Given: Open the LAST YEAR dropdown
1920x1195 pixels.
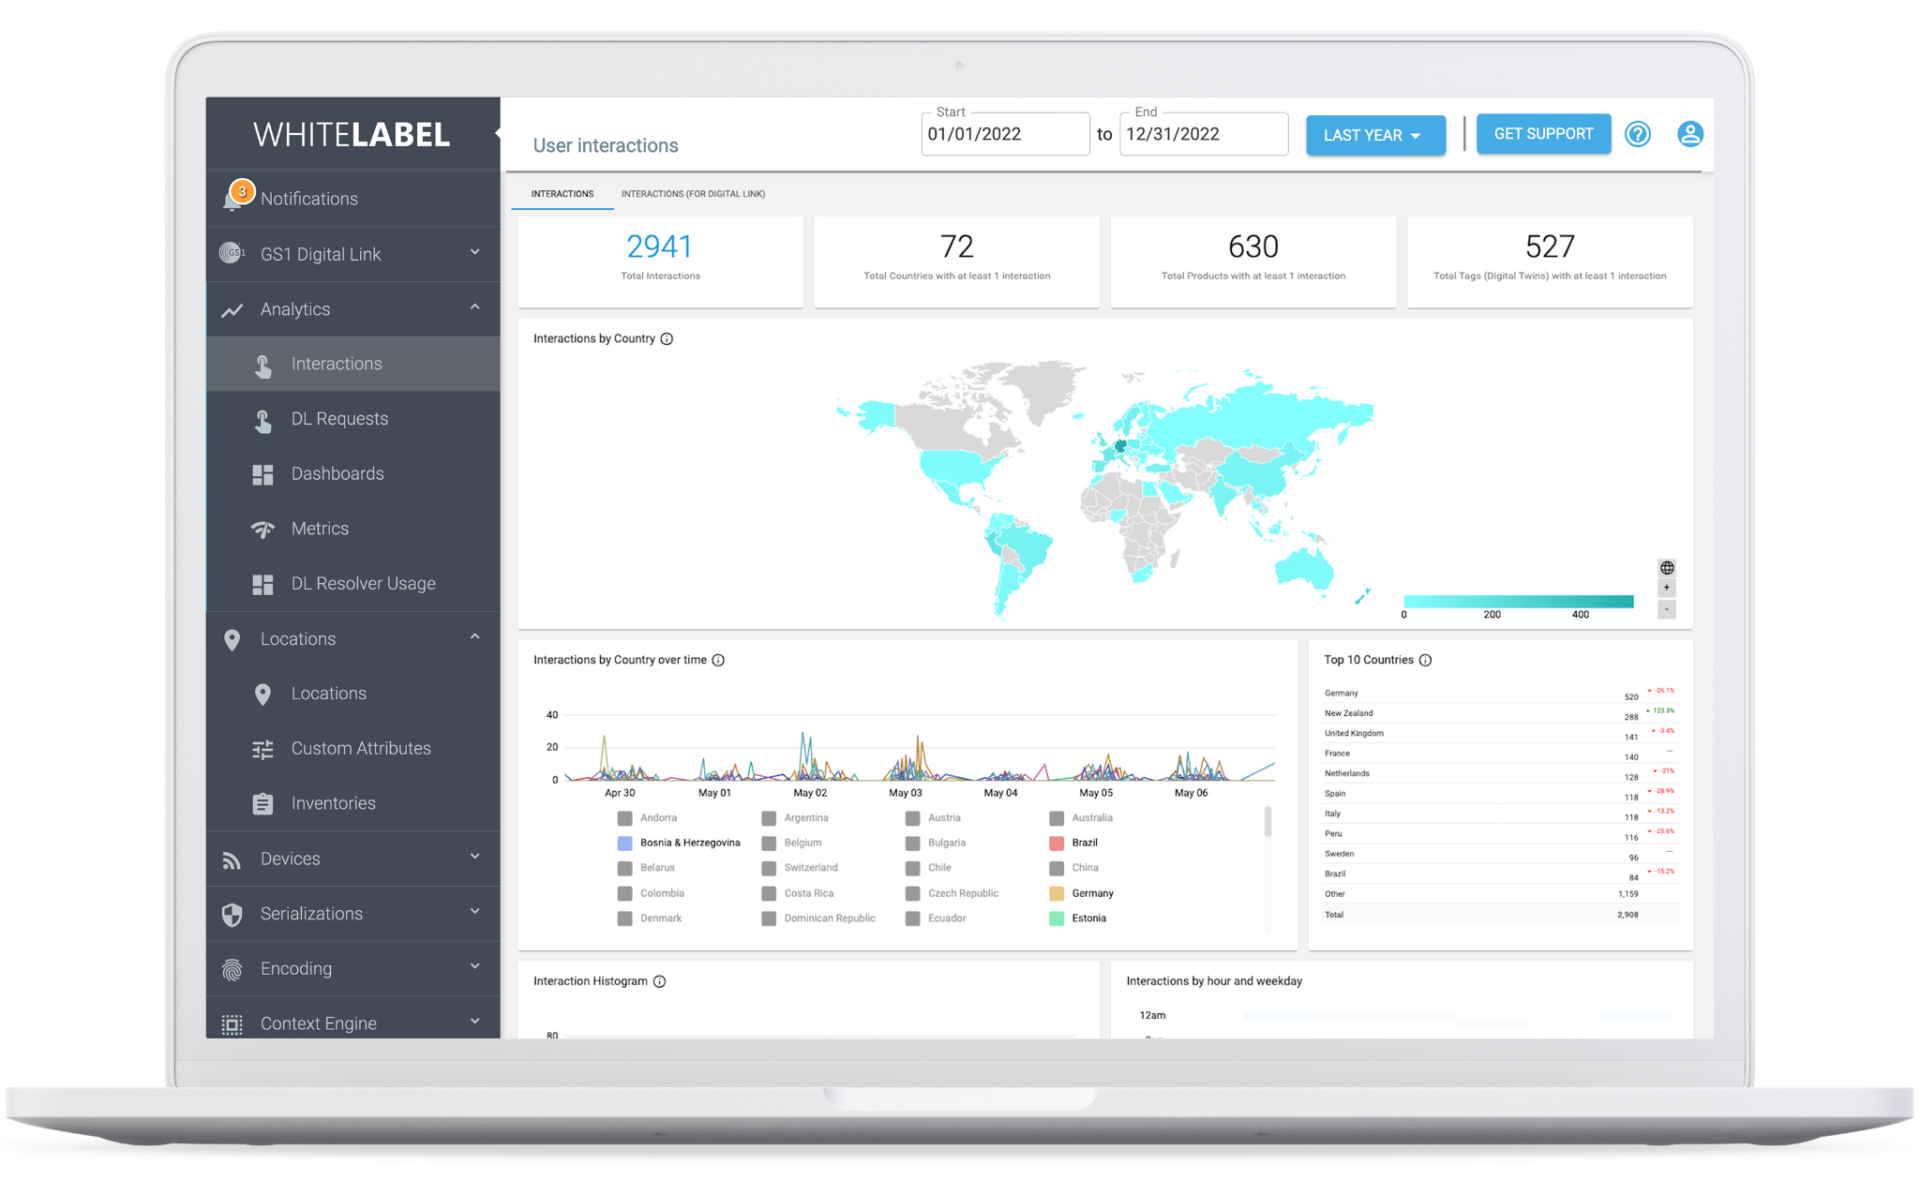Looking at the screenshot, I should [x=1375, y=134].
